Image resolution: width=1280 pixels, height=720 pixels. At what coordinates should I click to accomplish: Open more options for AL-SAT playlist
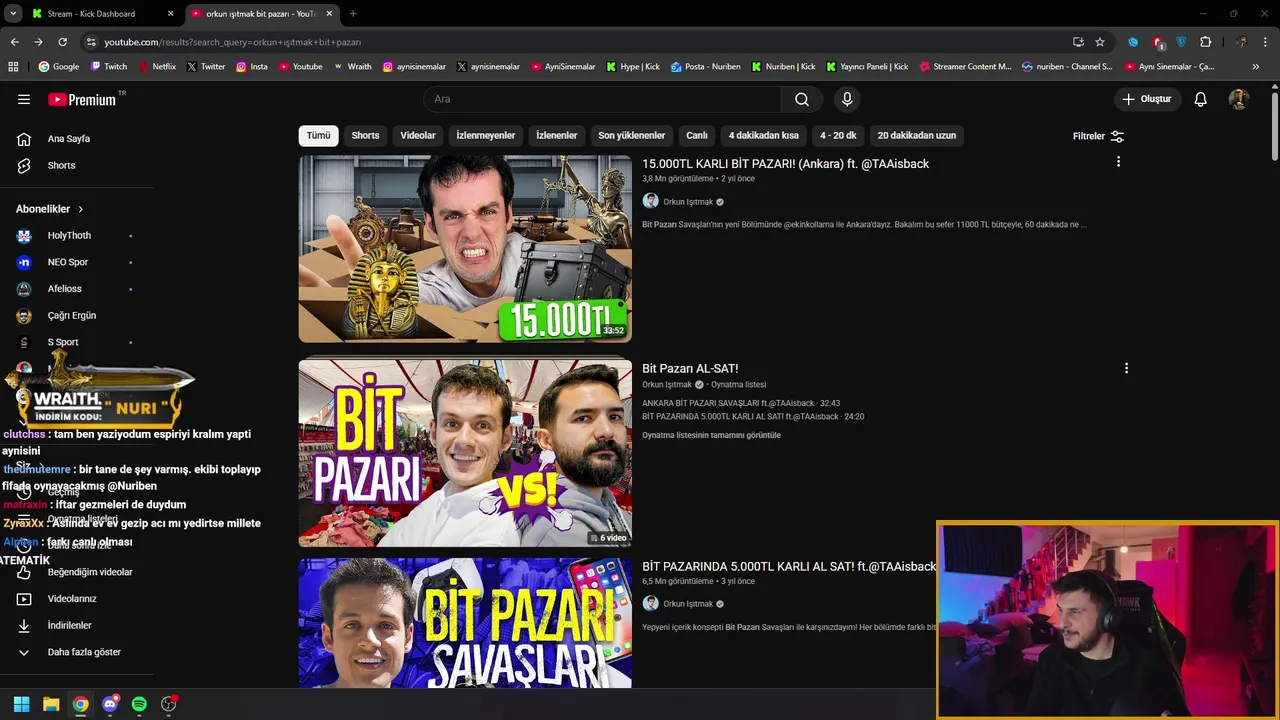pos(1126,368)
